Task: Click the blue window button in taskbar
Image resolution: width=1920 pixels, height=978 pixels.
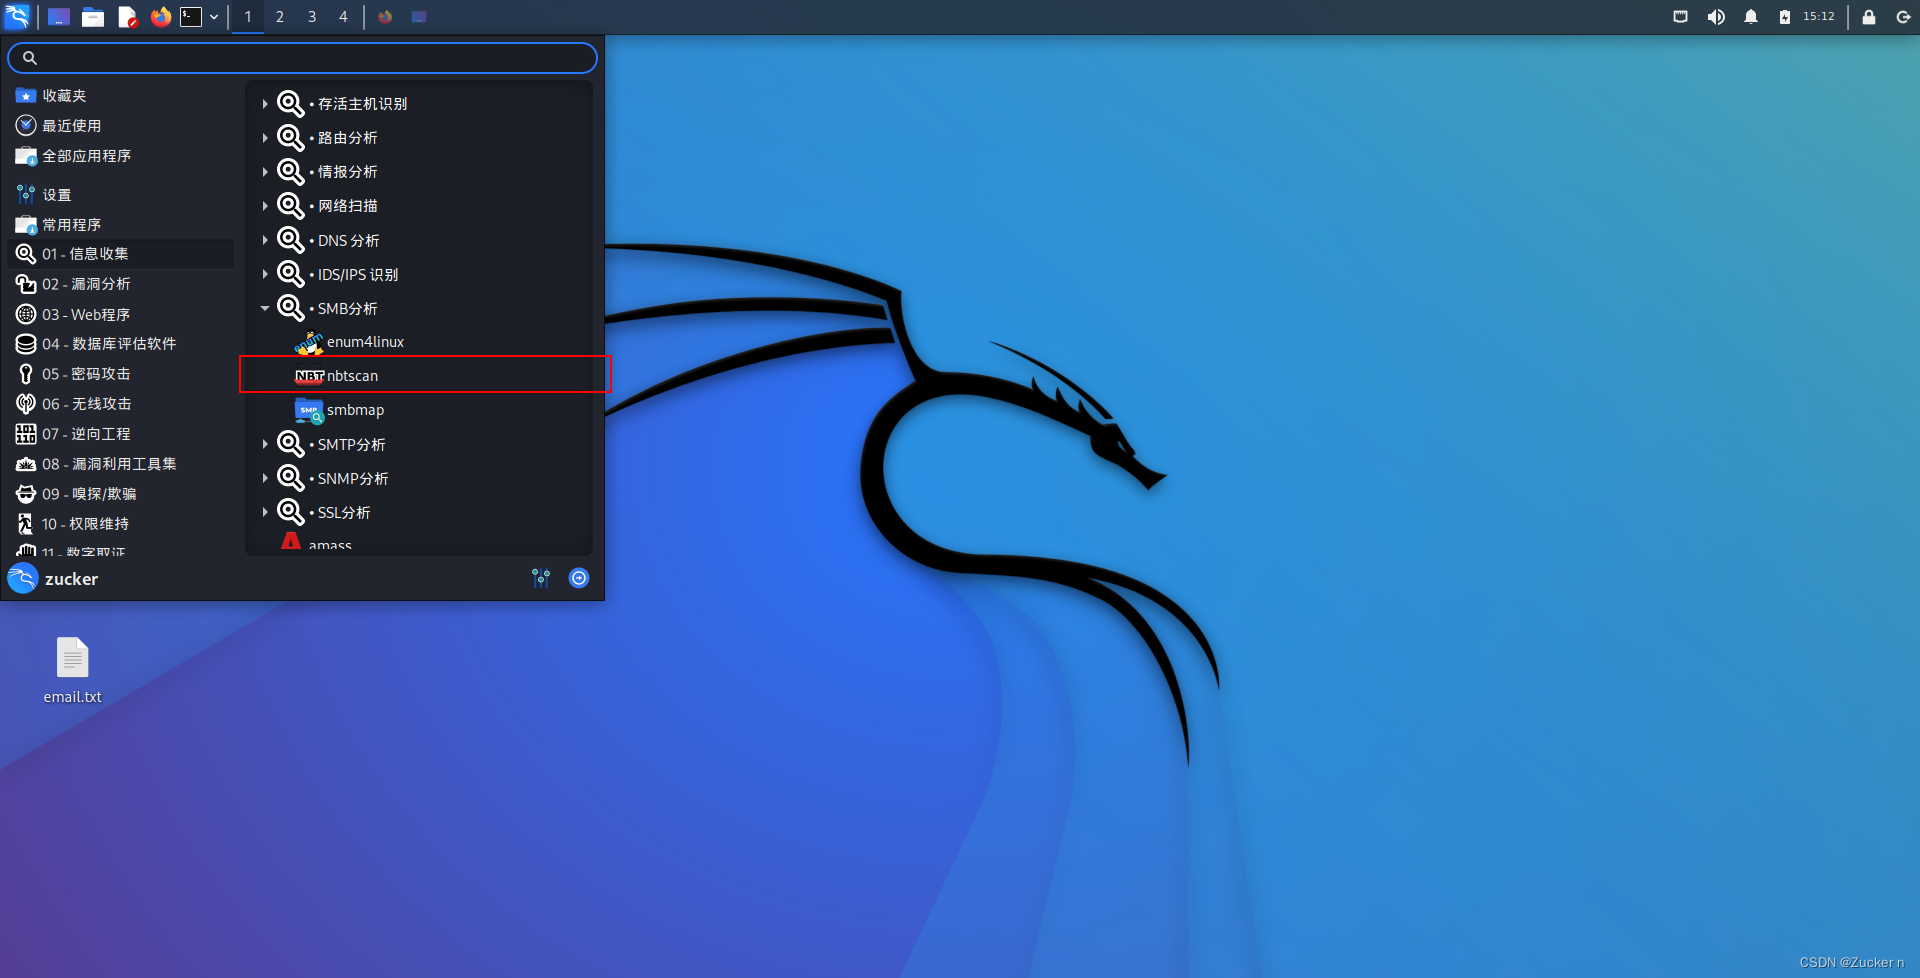Action: pos(419,17)
